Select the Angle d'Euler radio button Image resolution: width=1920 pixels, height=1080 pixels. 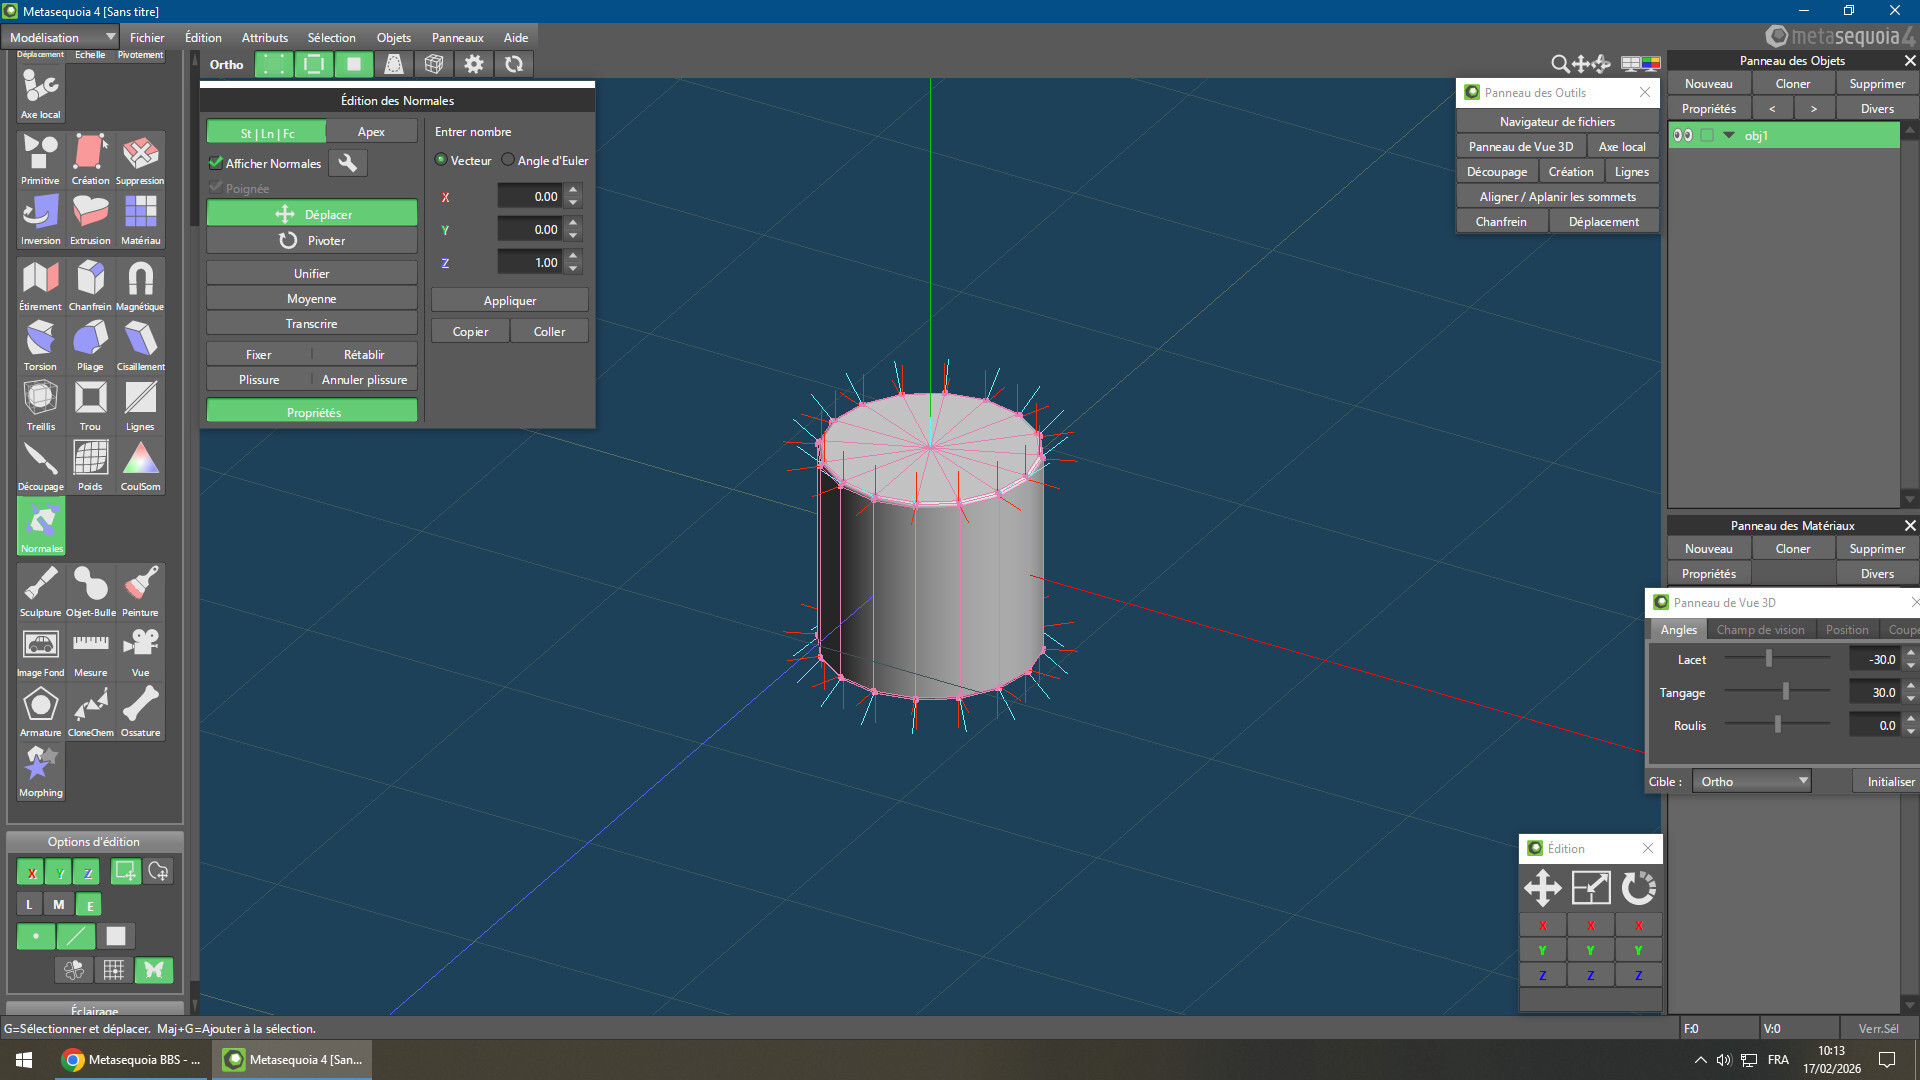click(x=508, y=160)
